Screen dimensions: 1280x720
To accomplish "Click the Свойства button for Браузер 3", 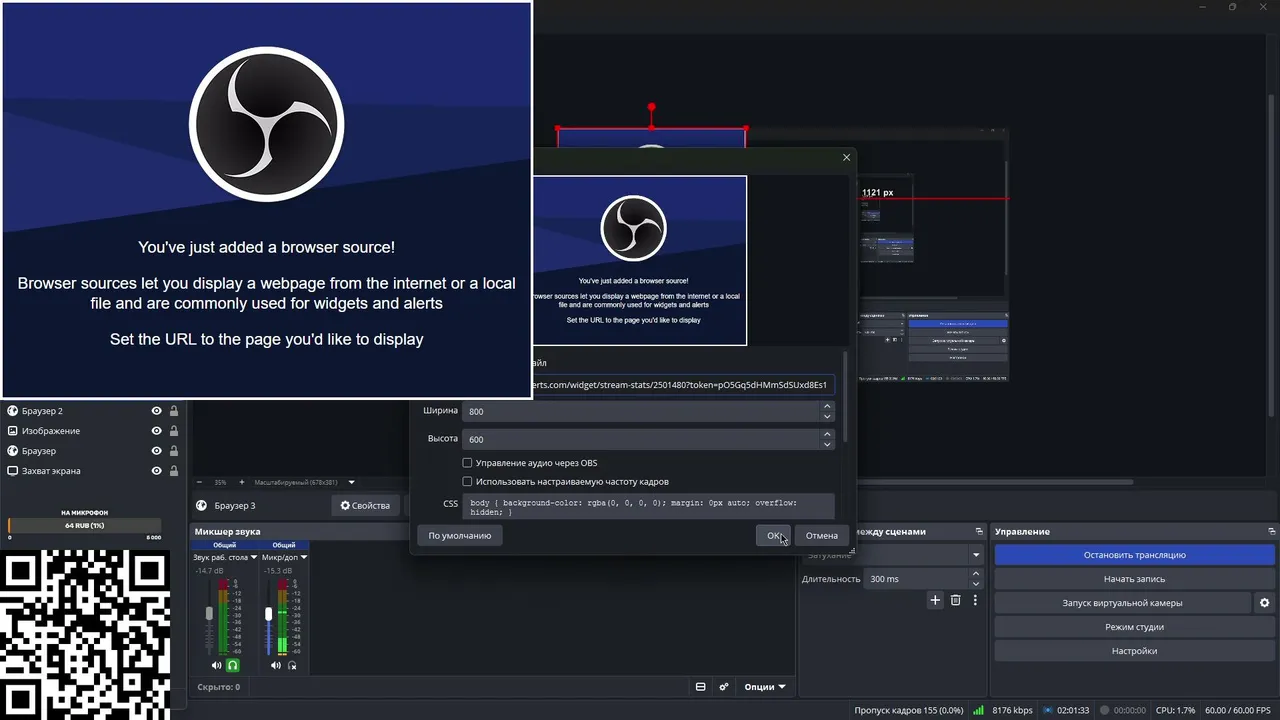I will [x=365, y=506].
